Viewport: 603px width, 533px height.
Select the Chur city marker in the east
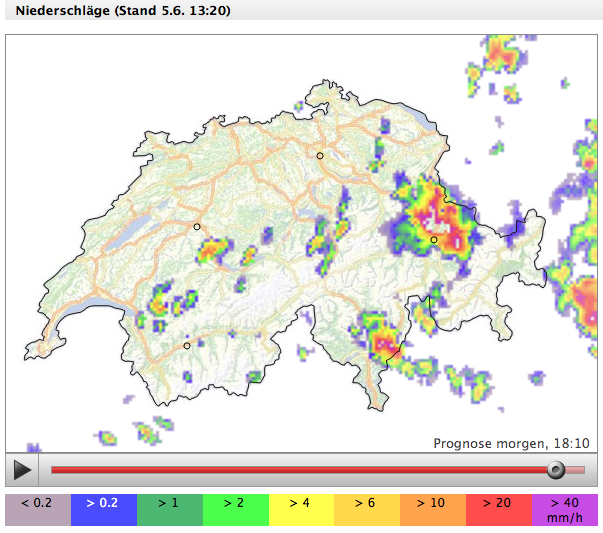434,240
